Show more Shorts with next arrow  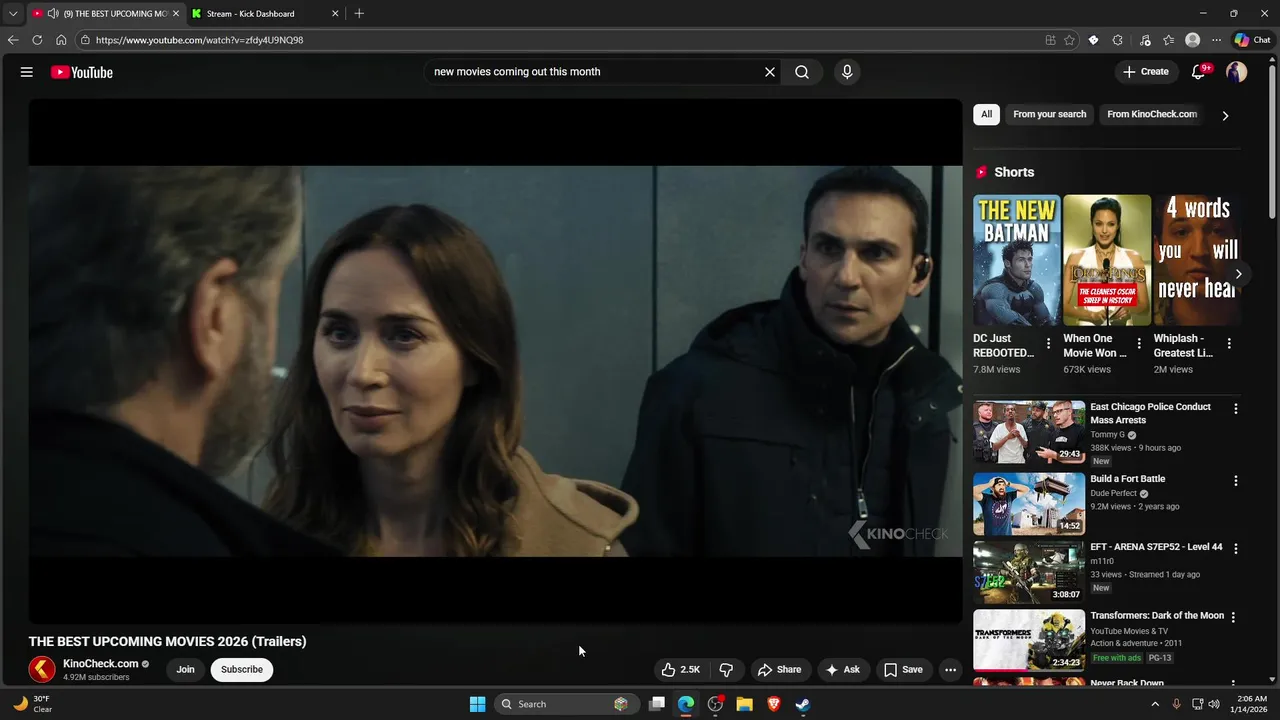[x=1238, y=274]
